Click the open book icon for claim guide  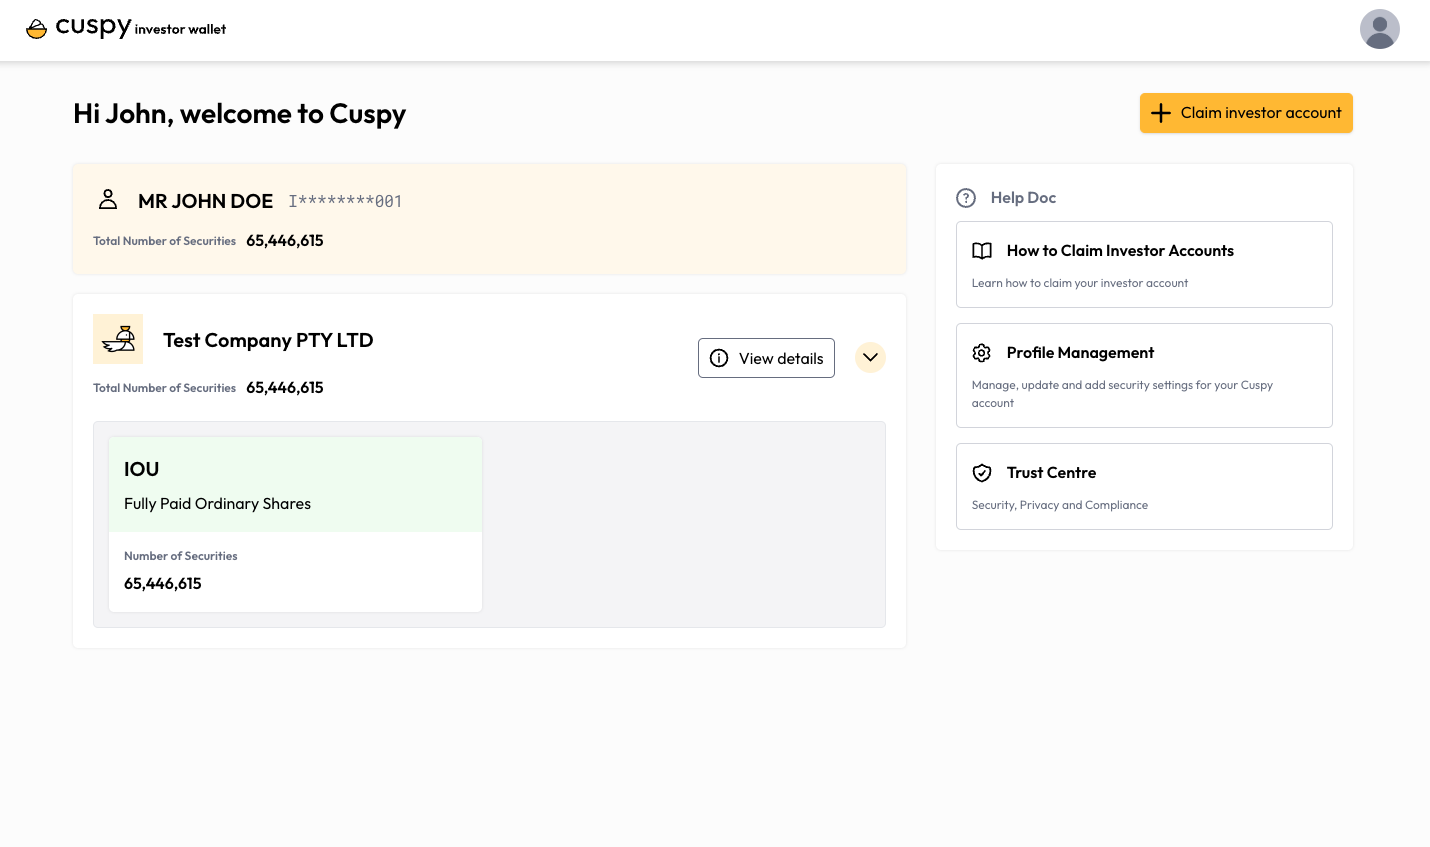982,251
